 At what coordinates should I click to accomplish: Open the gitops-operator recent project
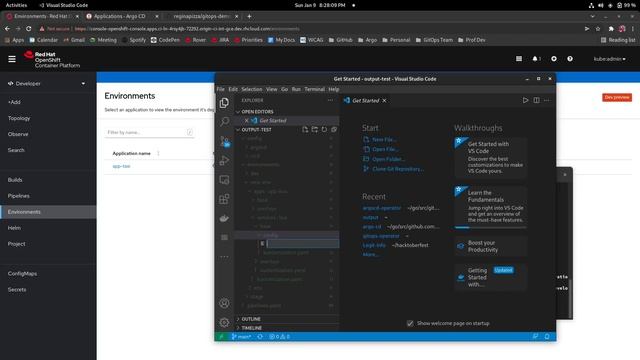point(381,236)
